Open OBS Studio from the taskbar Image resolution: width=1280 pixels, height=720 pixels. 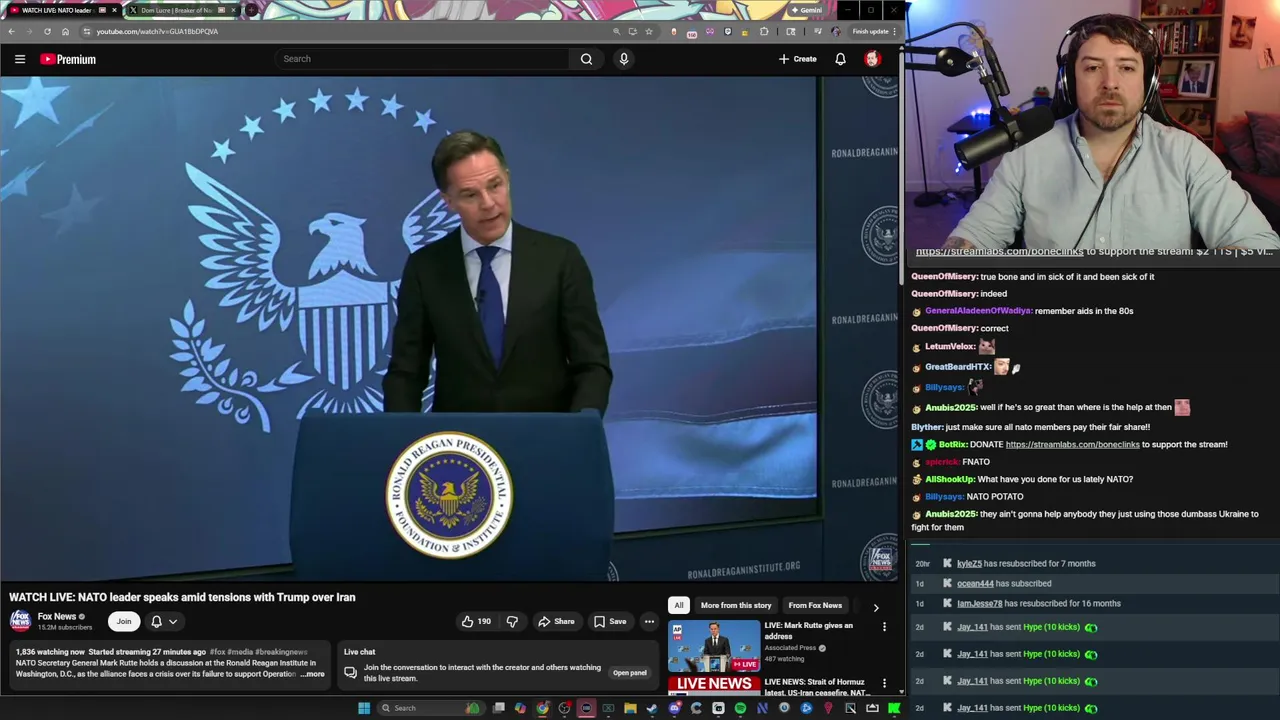pos(564,708)
